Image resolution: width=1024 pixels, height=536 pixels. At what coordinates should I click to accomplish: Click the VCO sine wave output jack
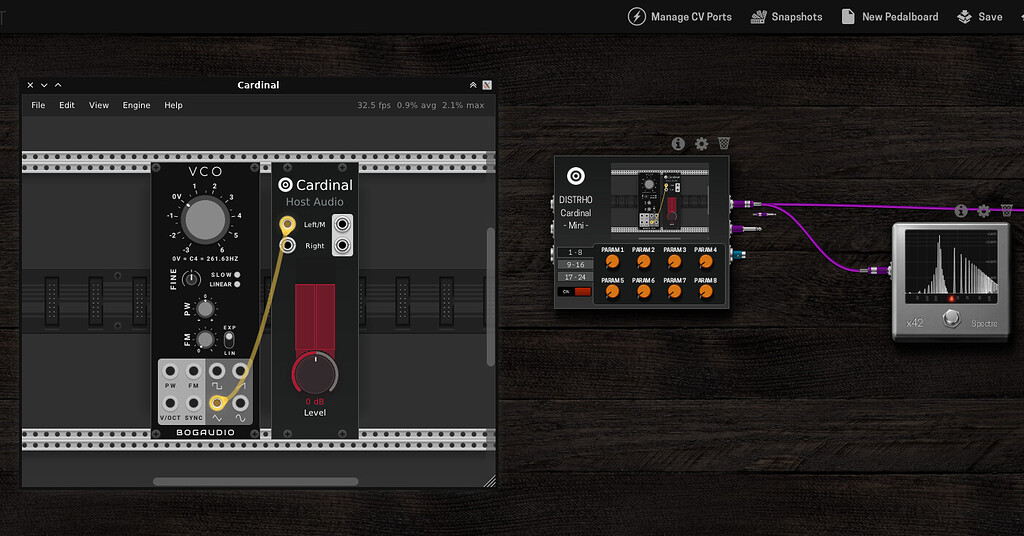click(240, 403)
